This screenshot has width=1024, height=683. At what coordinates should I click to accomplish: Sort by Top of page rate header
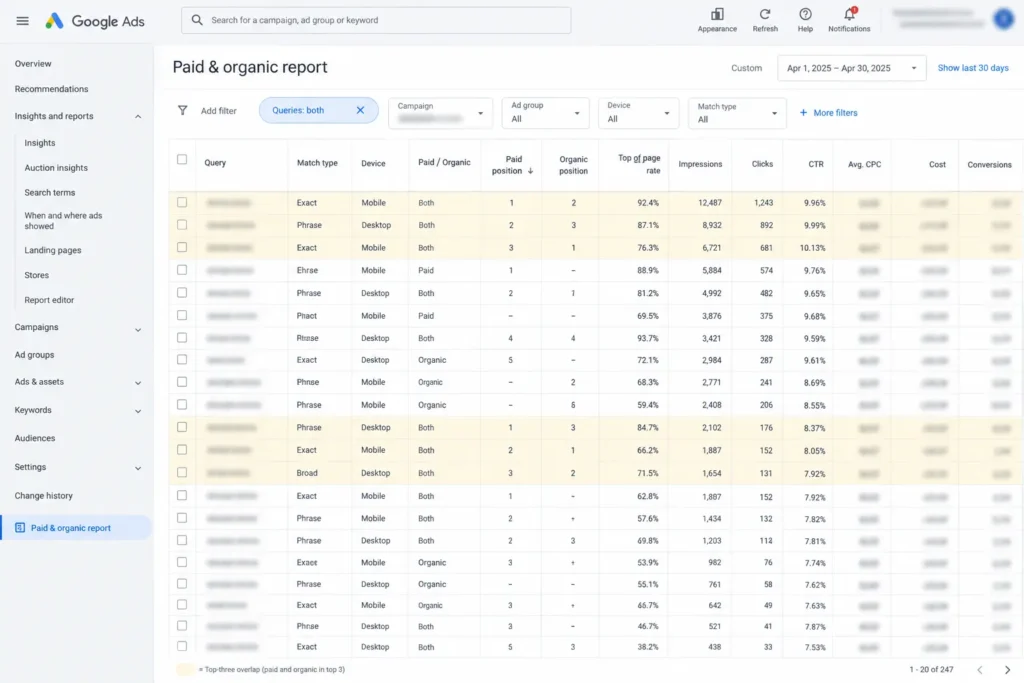point(639,164)
